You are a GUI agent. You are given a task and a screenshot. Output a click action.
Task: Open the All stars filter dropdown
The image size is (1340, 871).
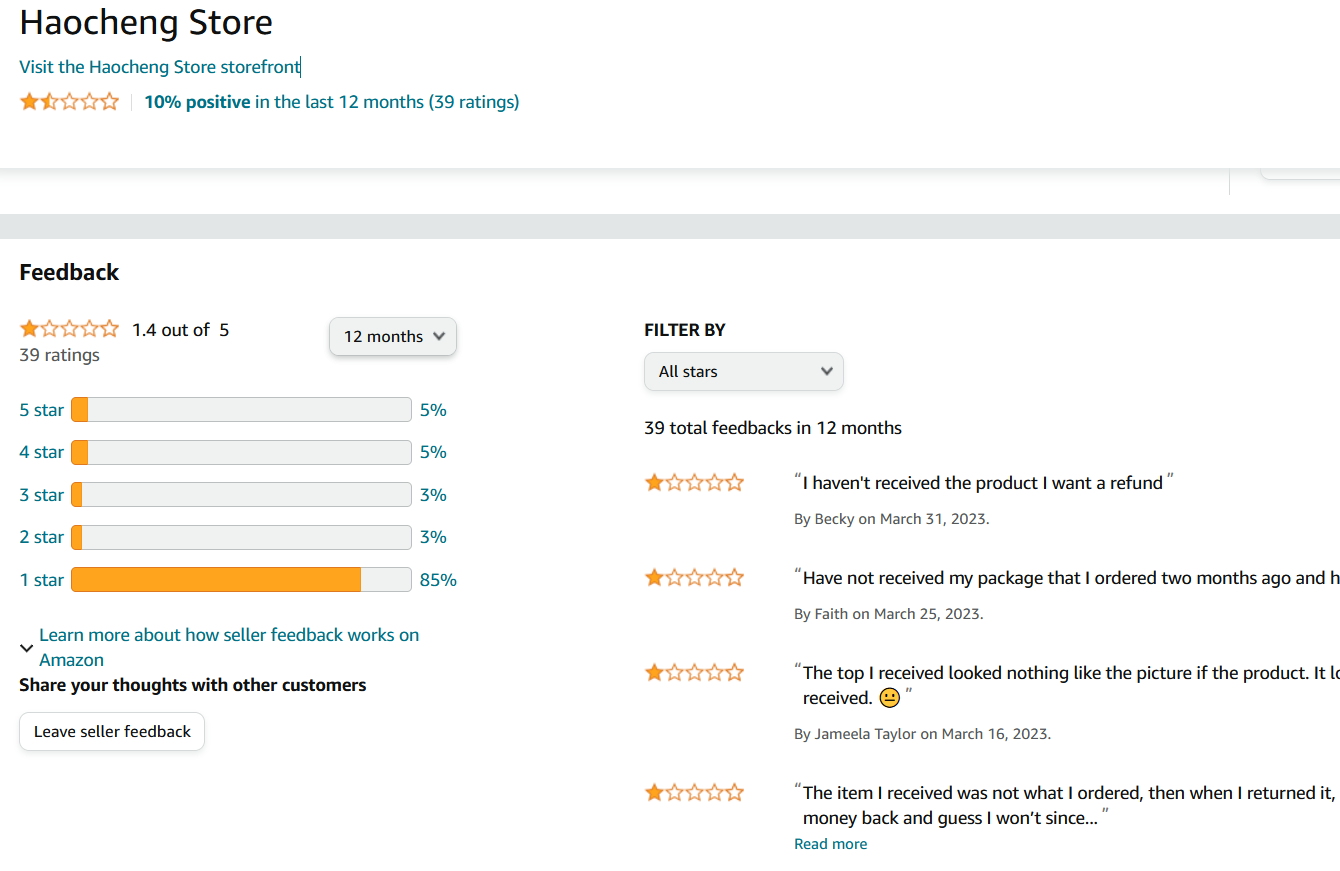(x=743, y=372)
